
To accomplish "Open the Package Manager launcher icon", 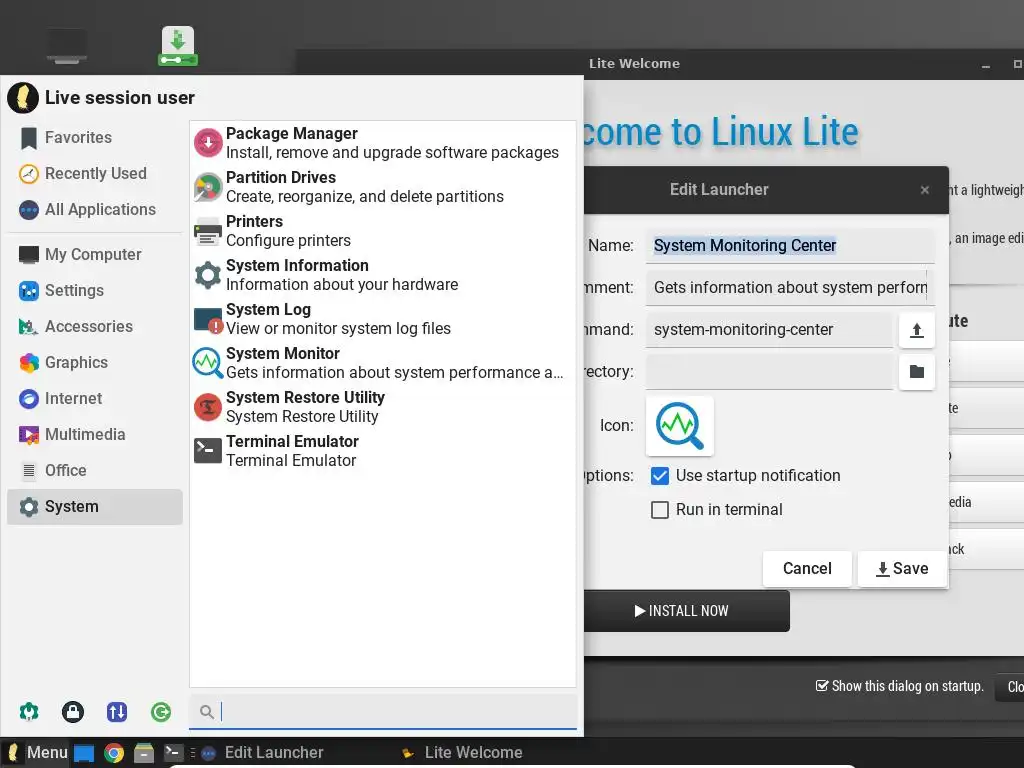I will point(208,142).
